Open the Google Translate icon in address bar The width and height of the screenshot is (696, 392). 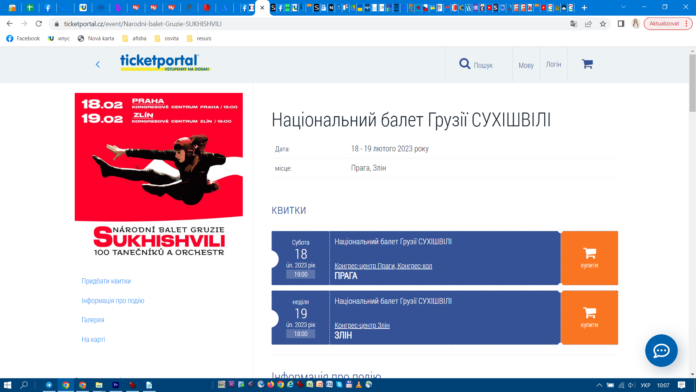(x=573, y=24)
